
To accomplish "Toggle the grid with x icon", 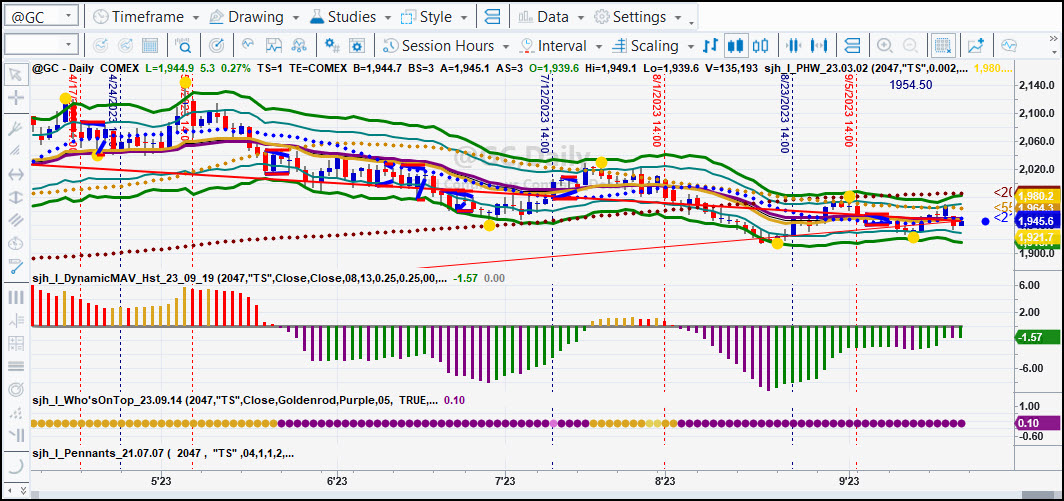I will pos(941,46).
